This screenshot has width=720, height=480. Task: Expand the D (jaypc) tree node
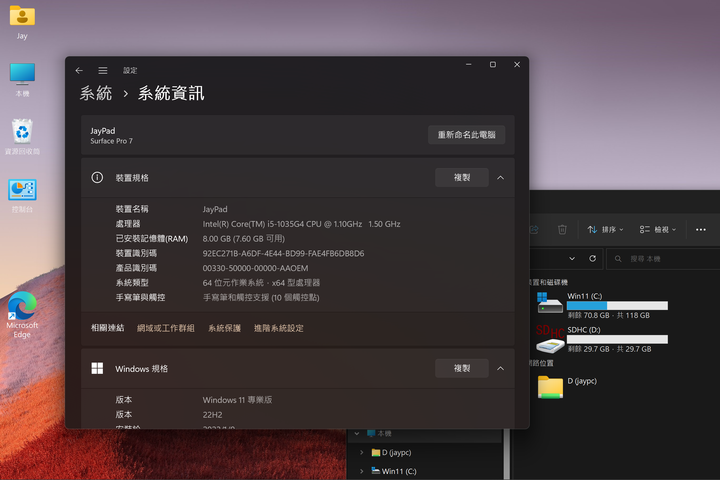pos(361,452)
